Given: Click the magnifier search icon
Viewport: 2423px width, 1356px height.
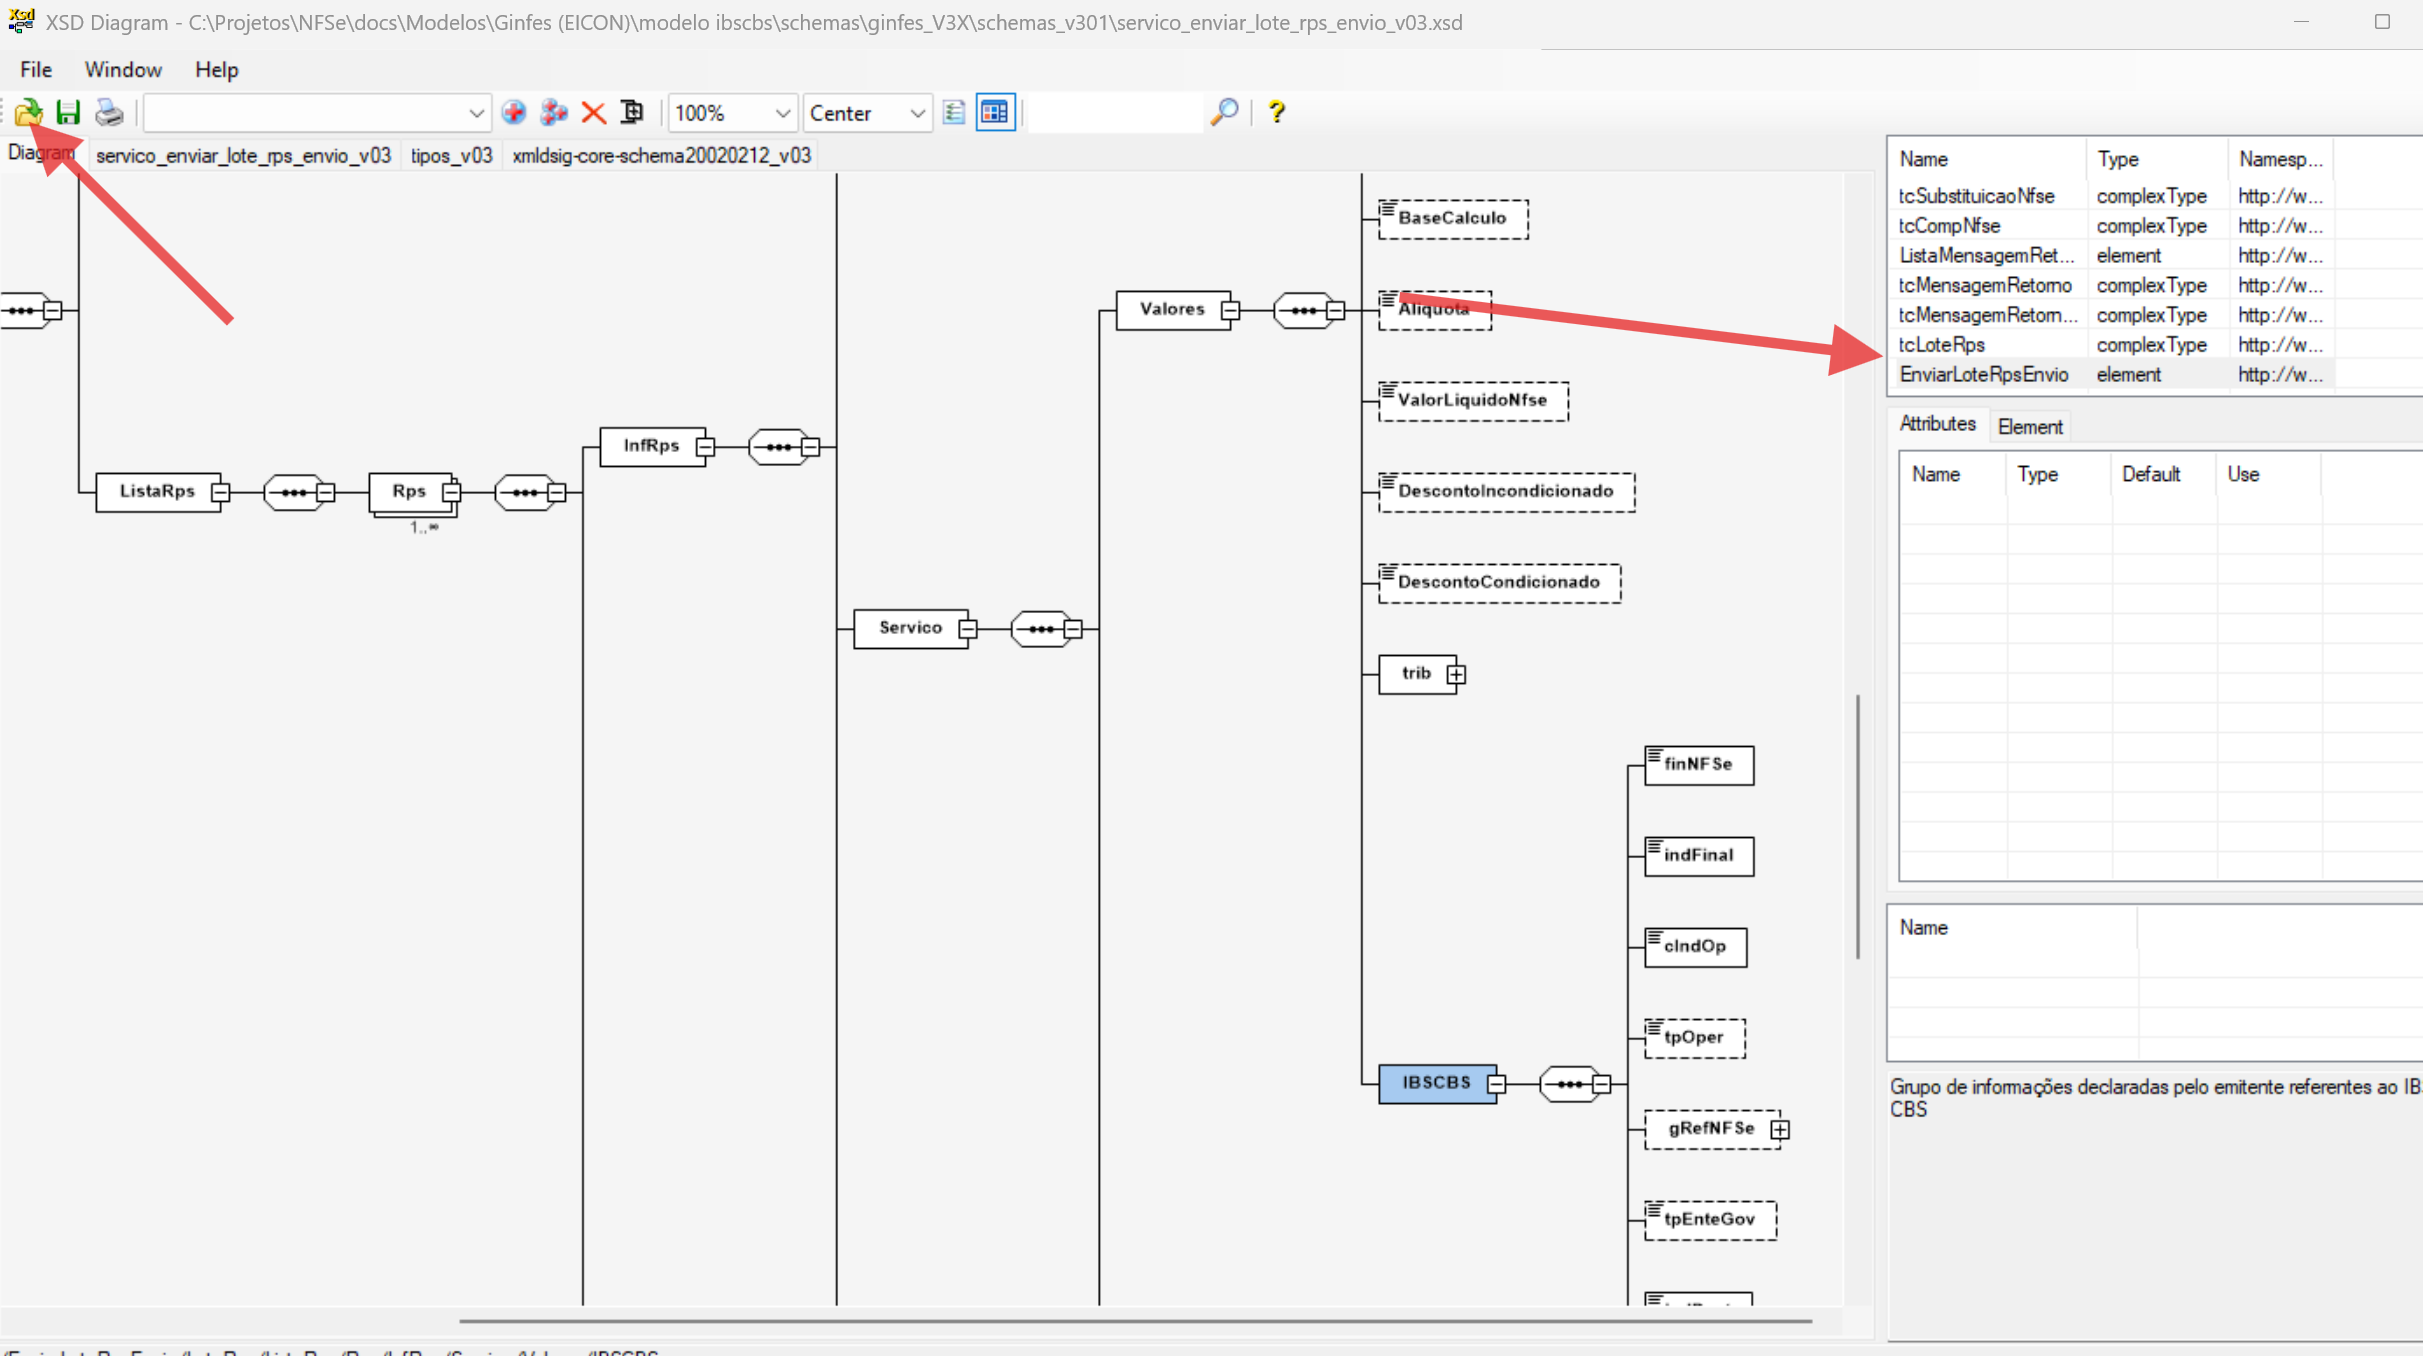Looking at the screenshot, I should tap(1224, 112).
